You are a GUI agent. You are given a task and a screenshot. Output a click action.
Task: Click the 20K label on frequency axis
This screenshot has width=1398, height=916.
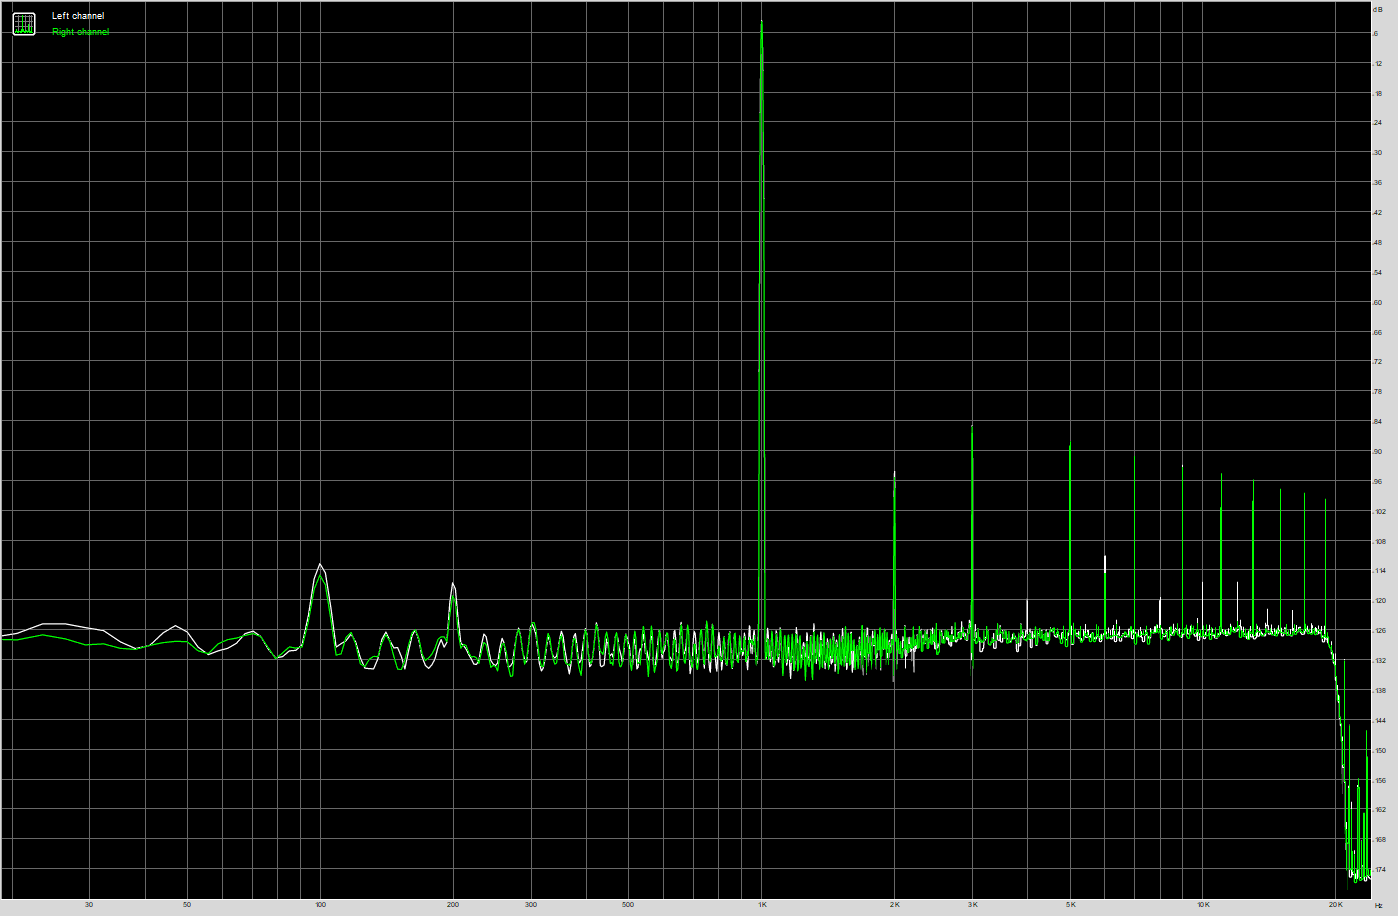click(x=1335, y=905)
